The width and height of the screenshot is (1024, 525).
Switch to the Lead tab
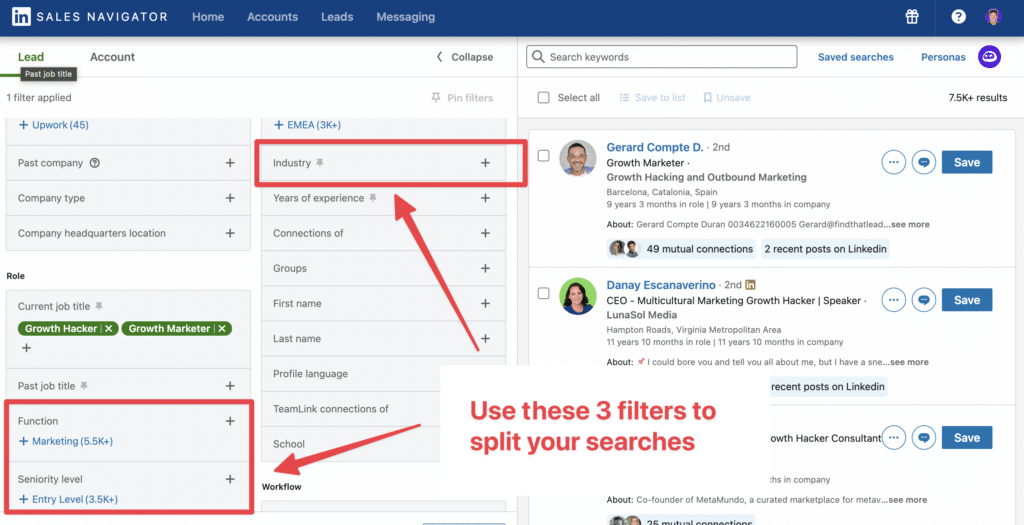tap(31, 57)
